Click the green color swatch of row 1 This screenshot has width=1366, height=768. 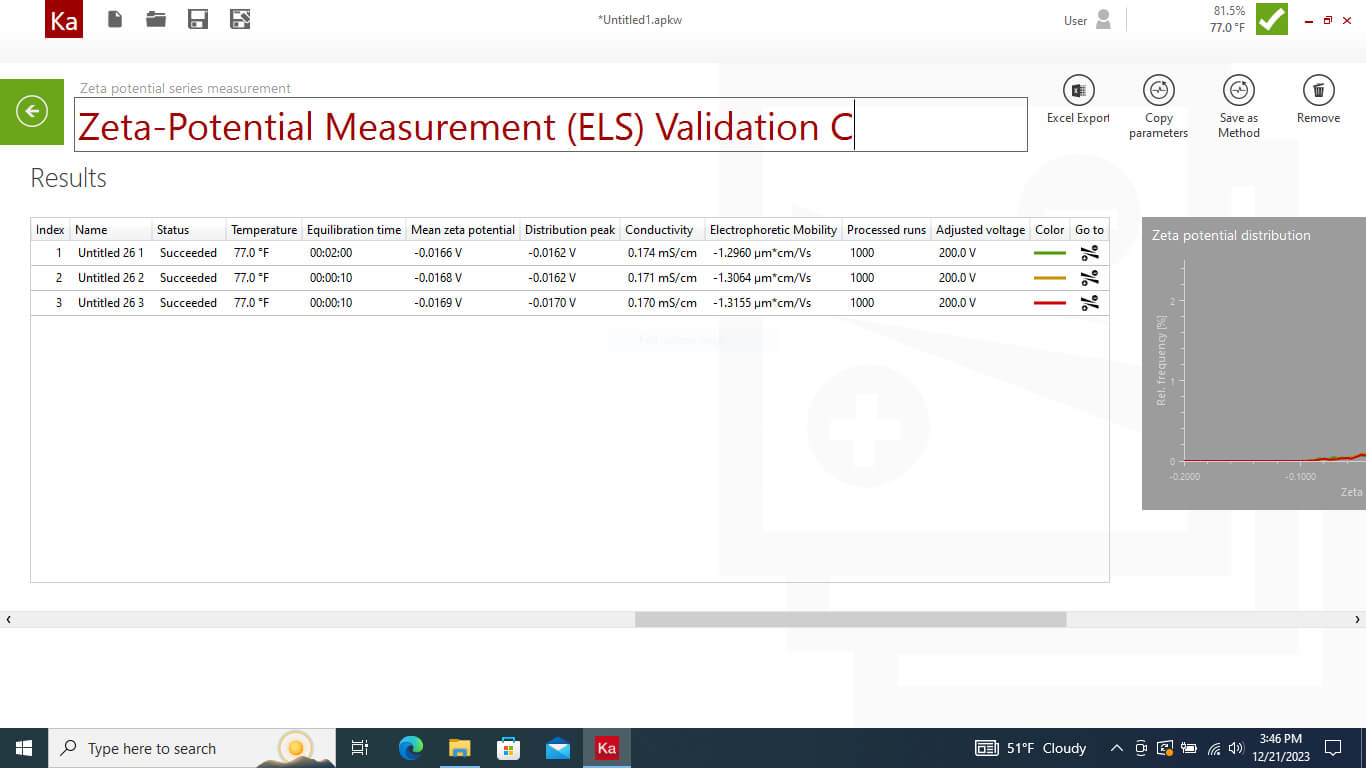click(x=1049, y=253)
